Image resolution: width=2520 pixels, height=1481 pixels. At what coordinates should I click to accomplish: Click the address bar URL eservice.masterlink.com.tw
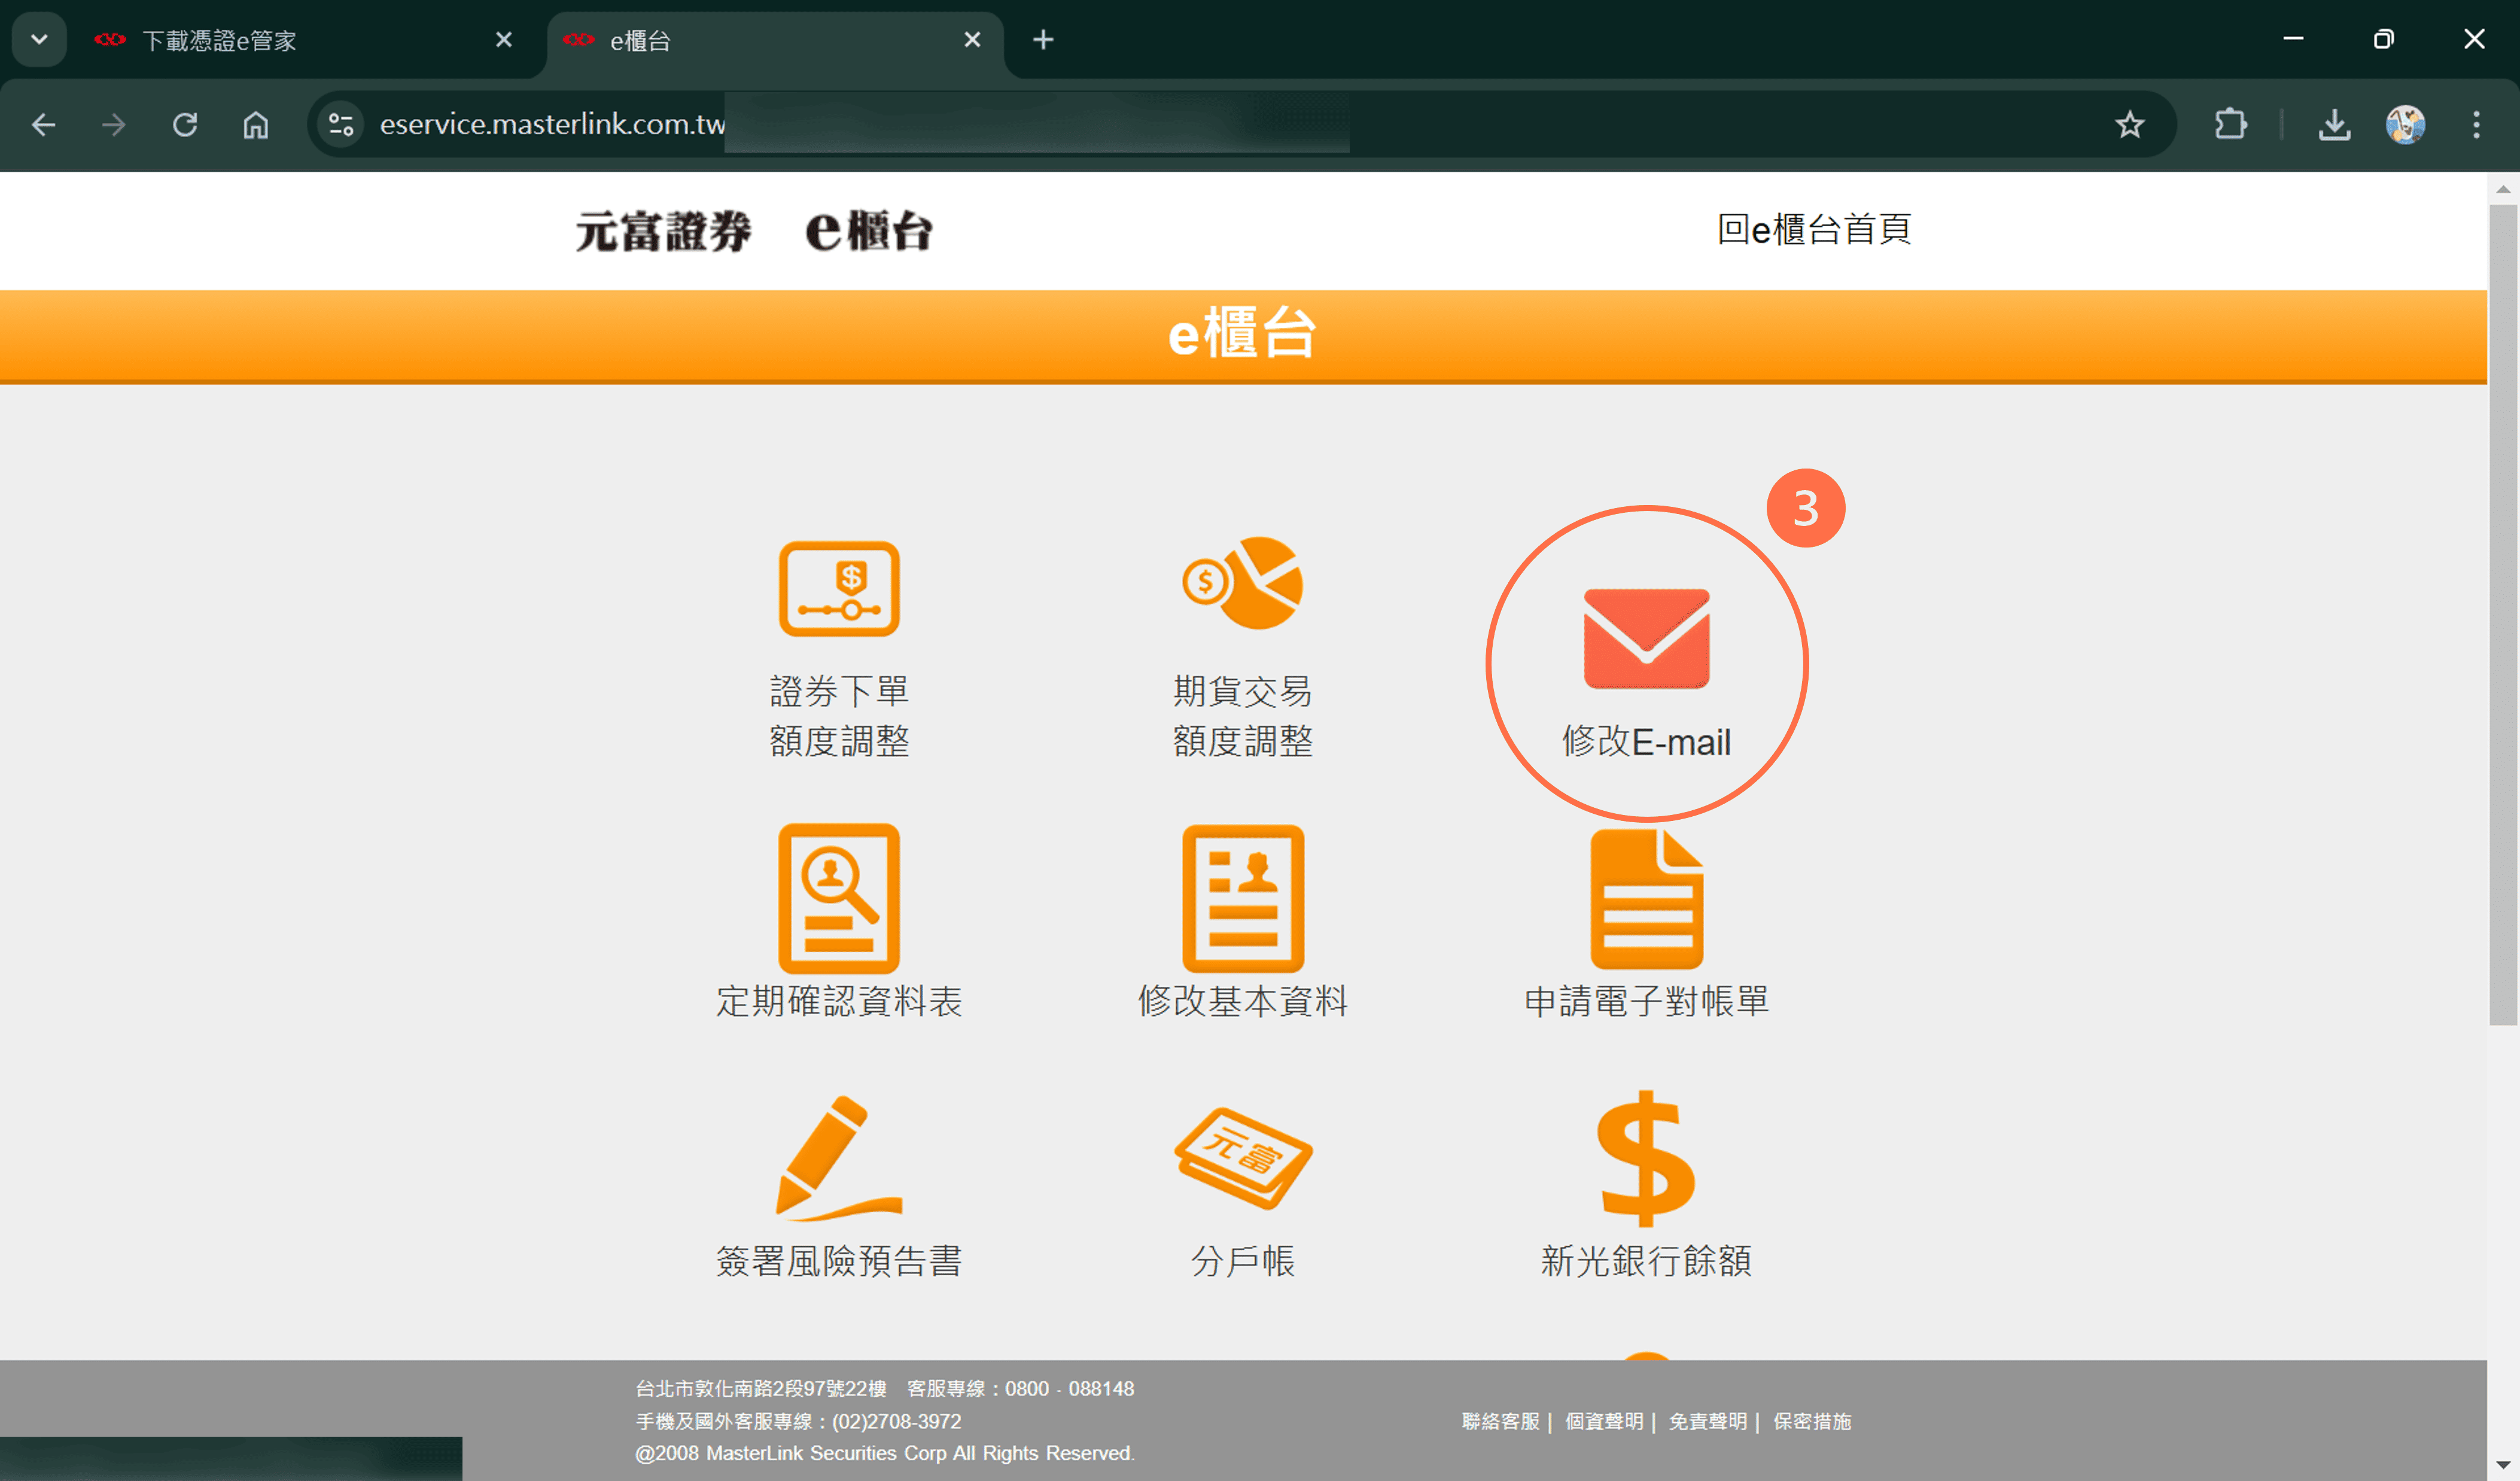552,124
